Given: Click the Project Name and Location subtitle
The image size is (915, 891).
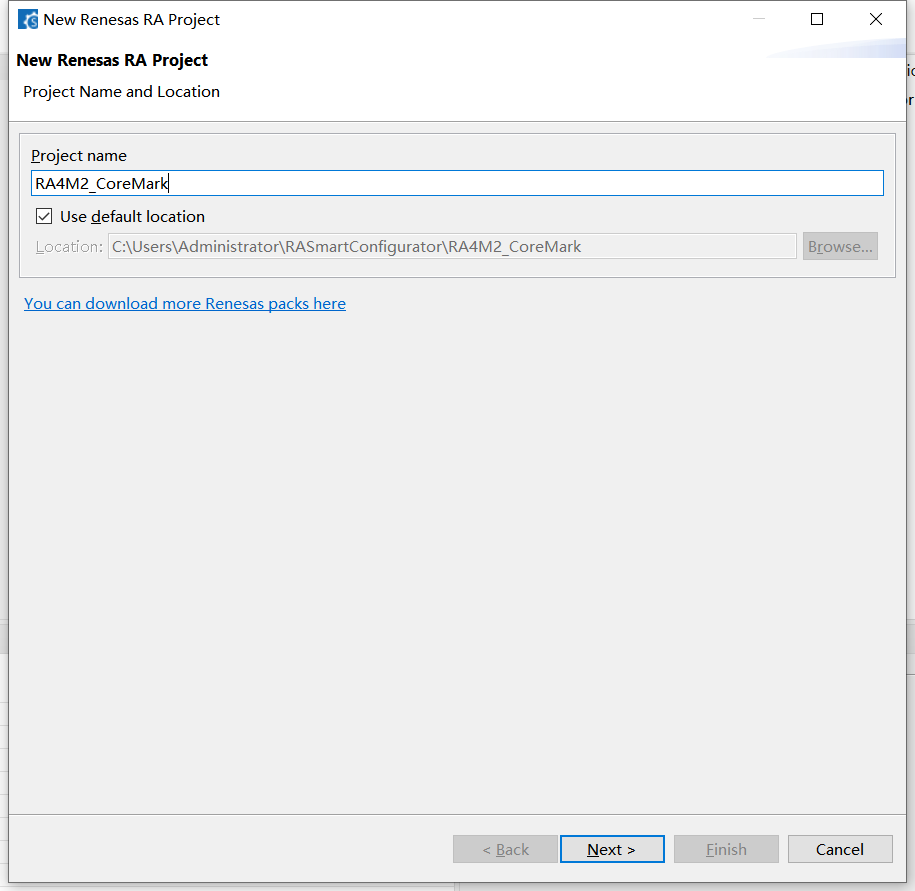Looking at the screenshot, I should coord(121,92).
